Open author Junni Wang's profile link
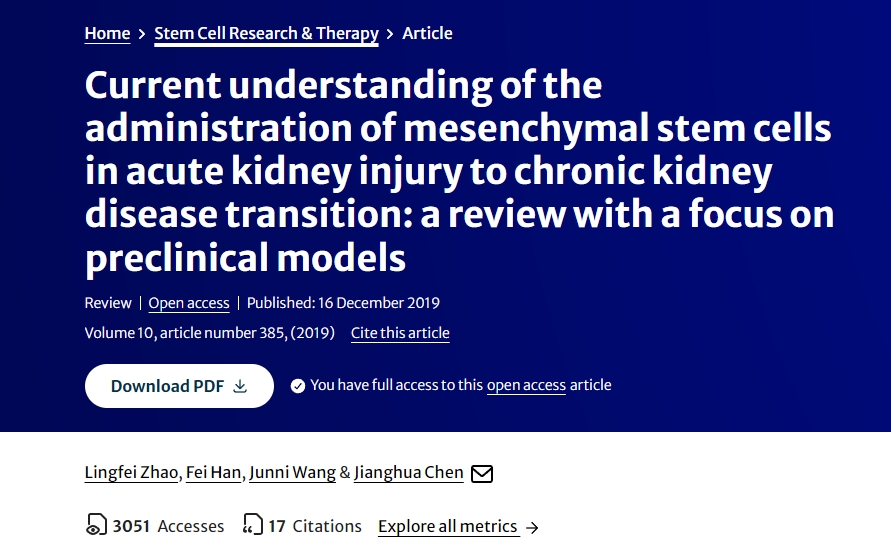Viewport: 891px width, 559px height. (292, 472)
